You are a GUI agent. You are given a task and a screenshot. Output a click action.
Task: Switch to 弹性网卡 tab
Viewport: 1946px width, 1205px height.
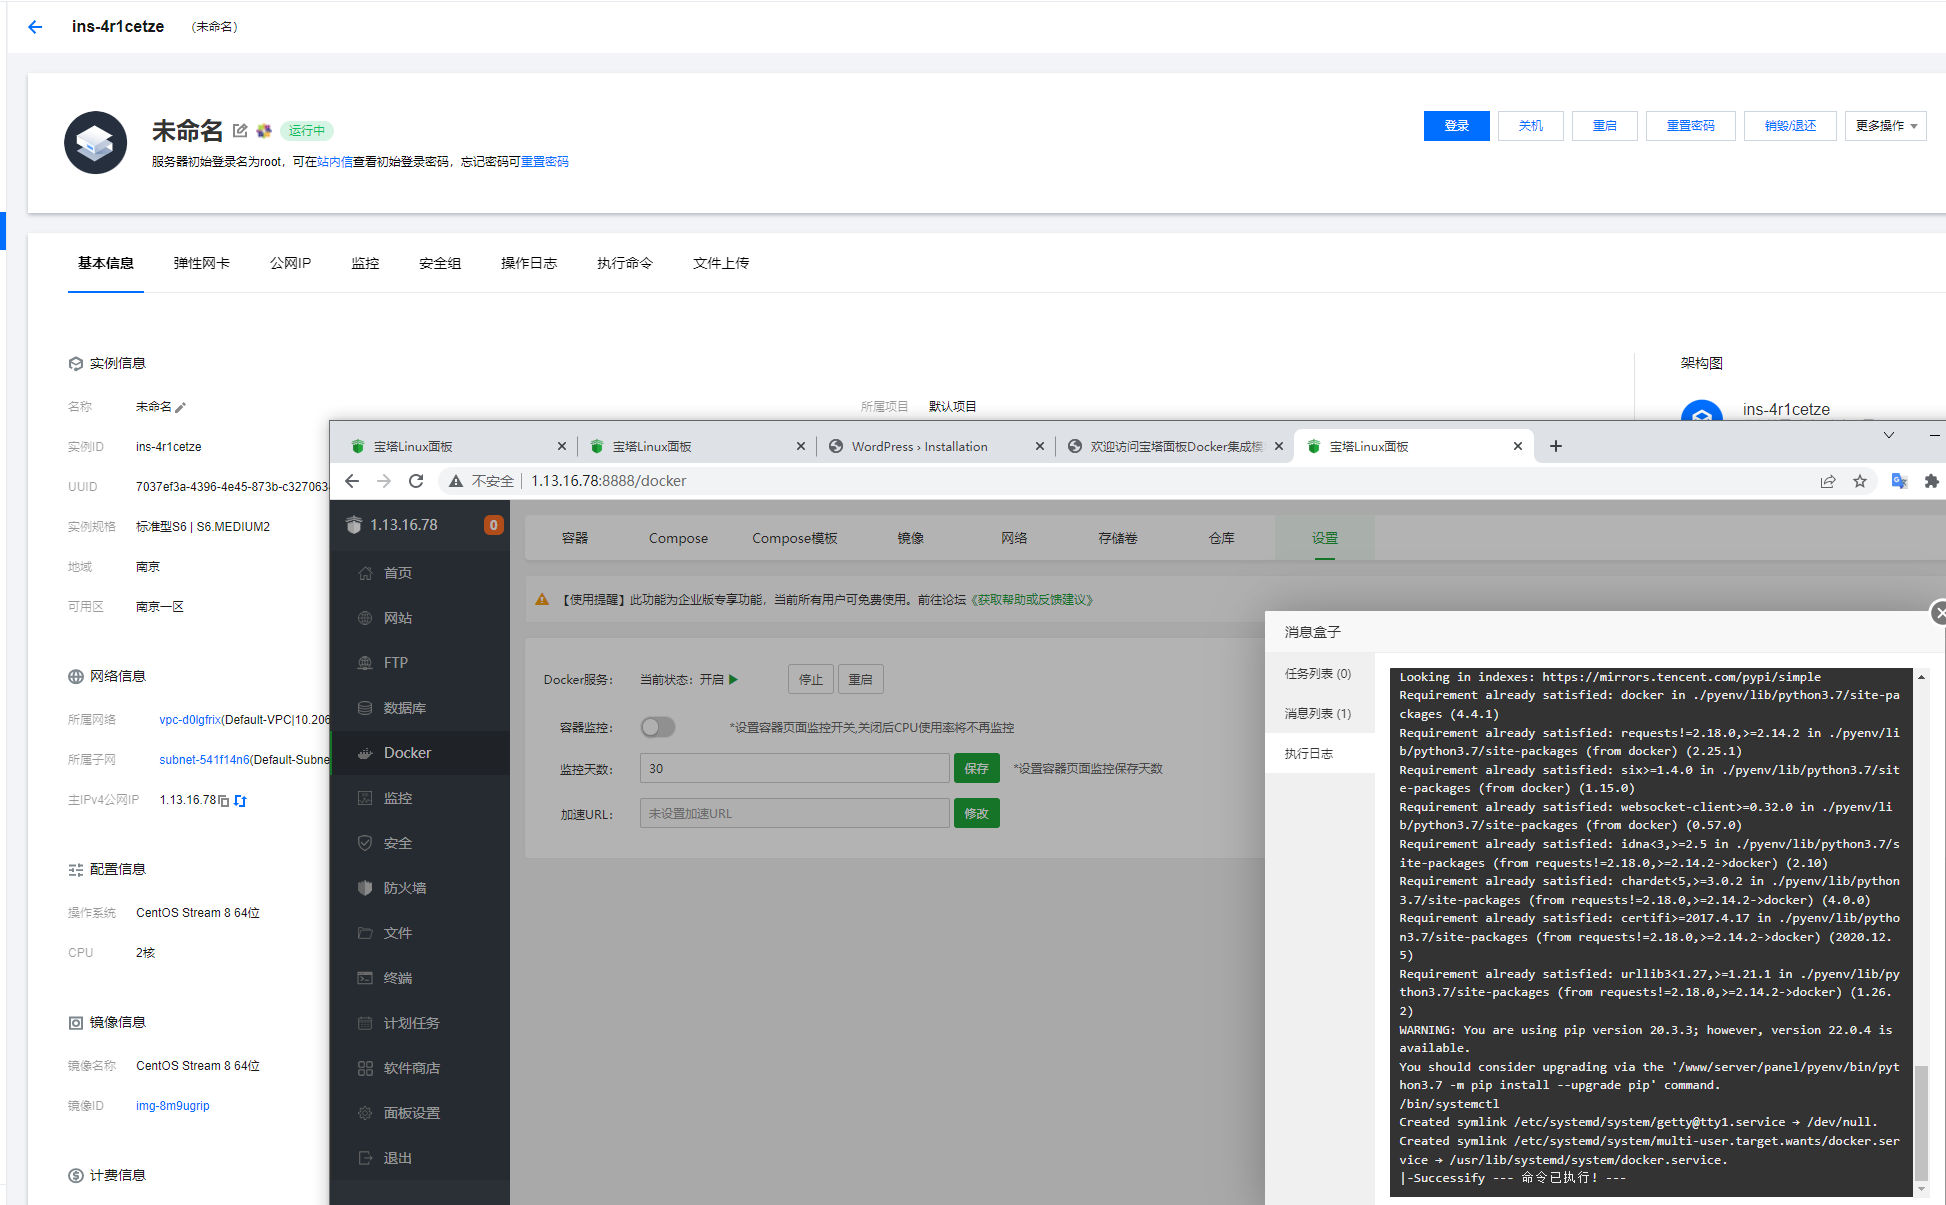201,263
